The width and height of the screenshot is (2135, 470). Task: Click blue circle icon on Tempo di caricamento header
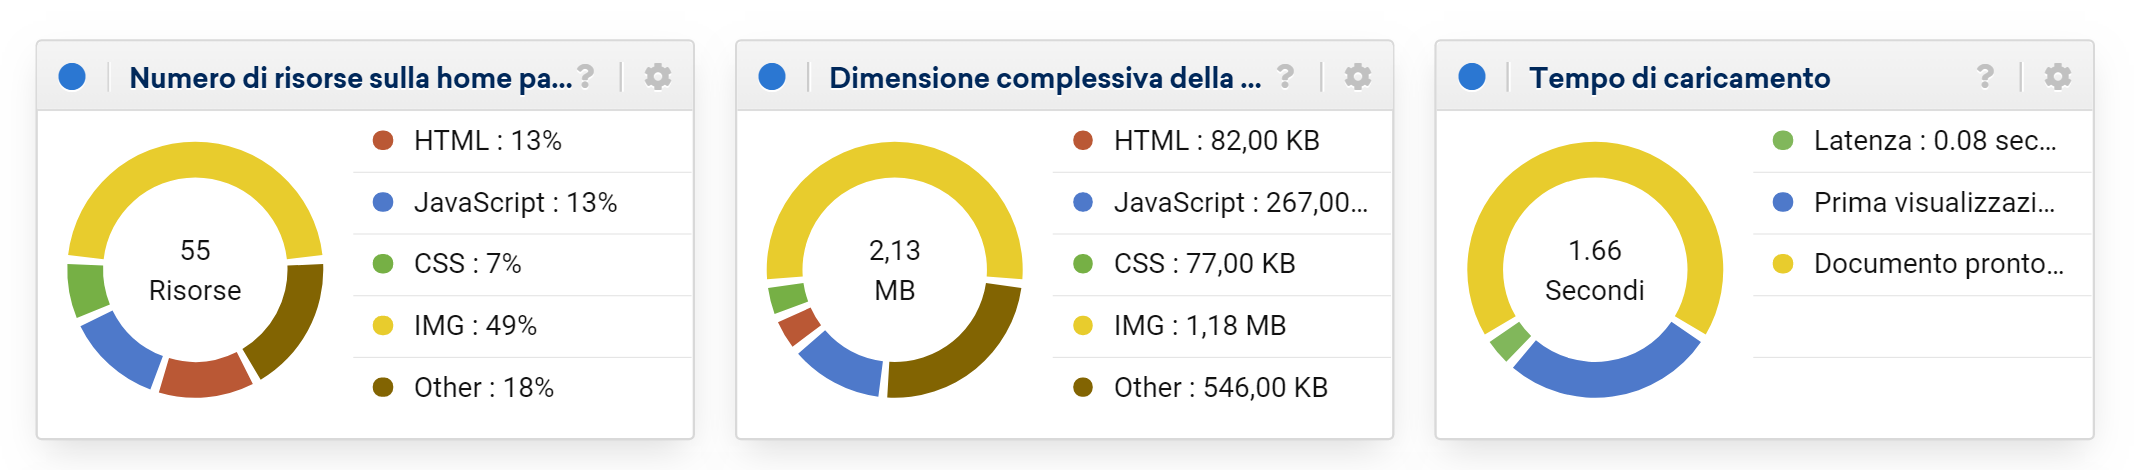1472,77
